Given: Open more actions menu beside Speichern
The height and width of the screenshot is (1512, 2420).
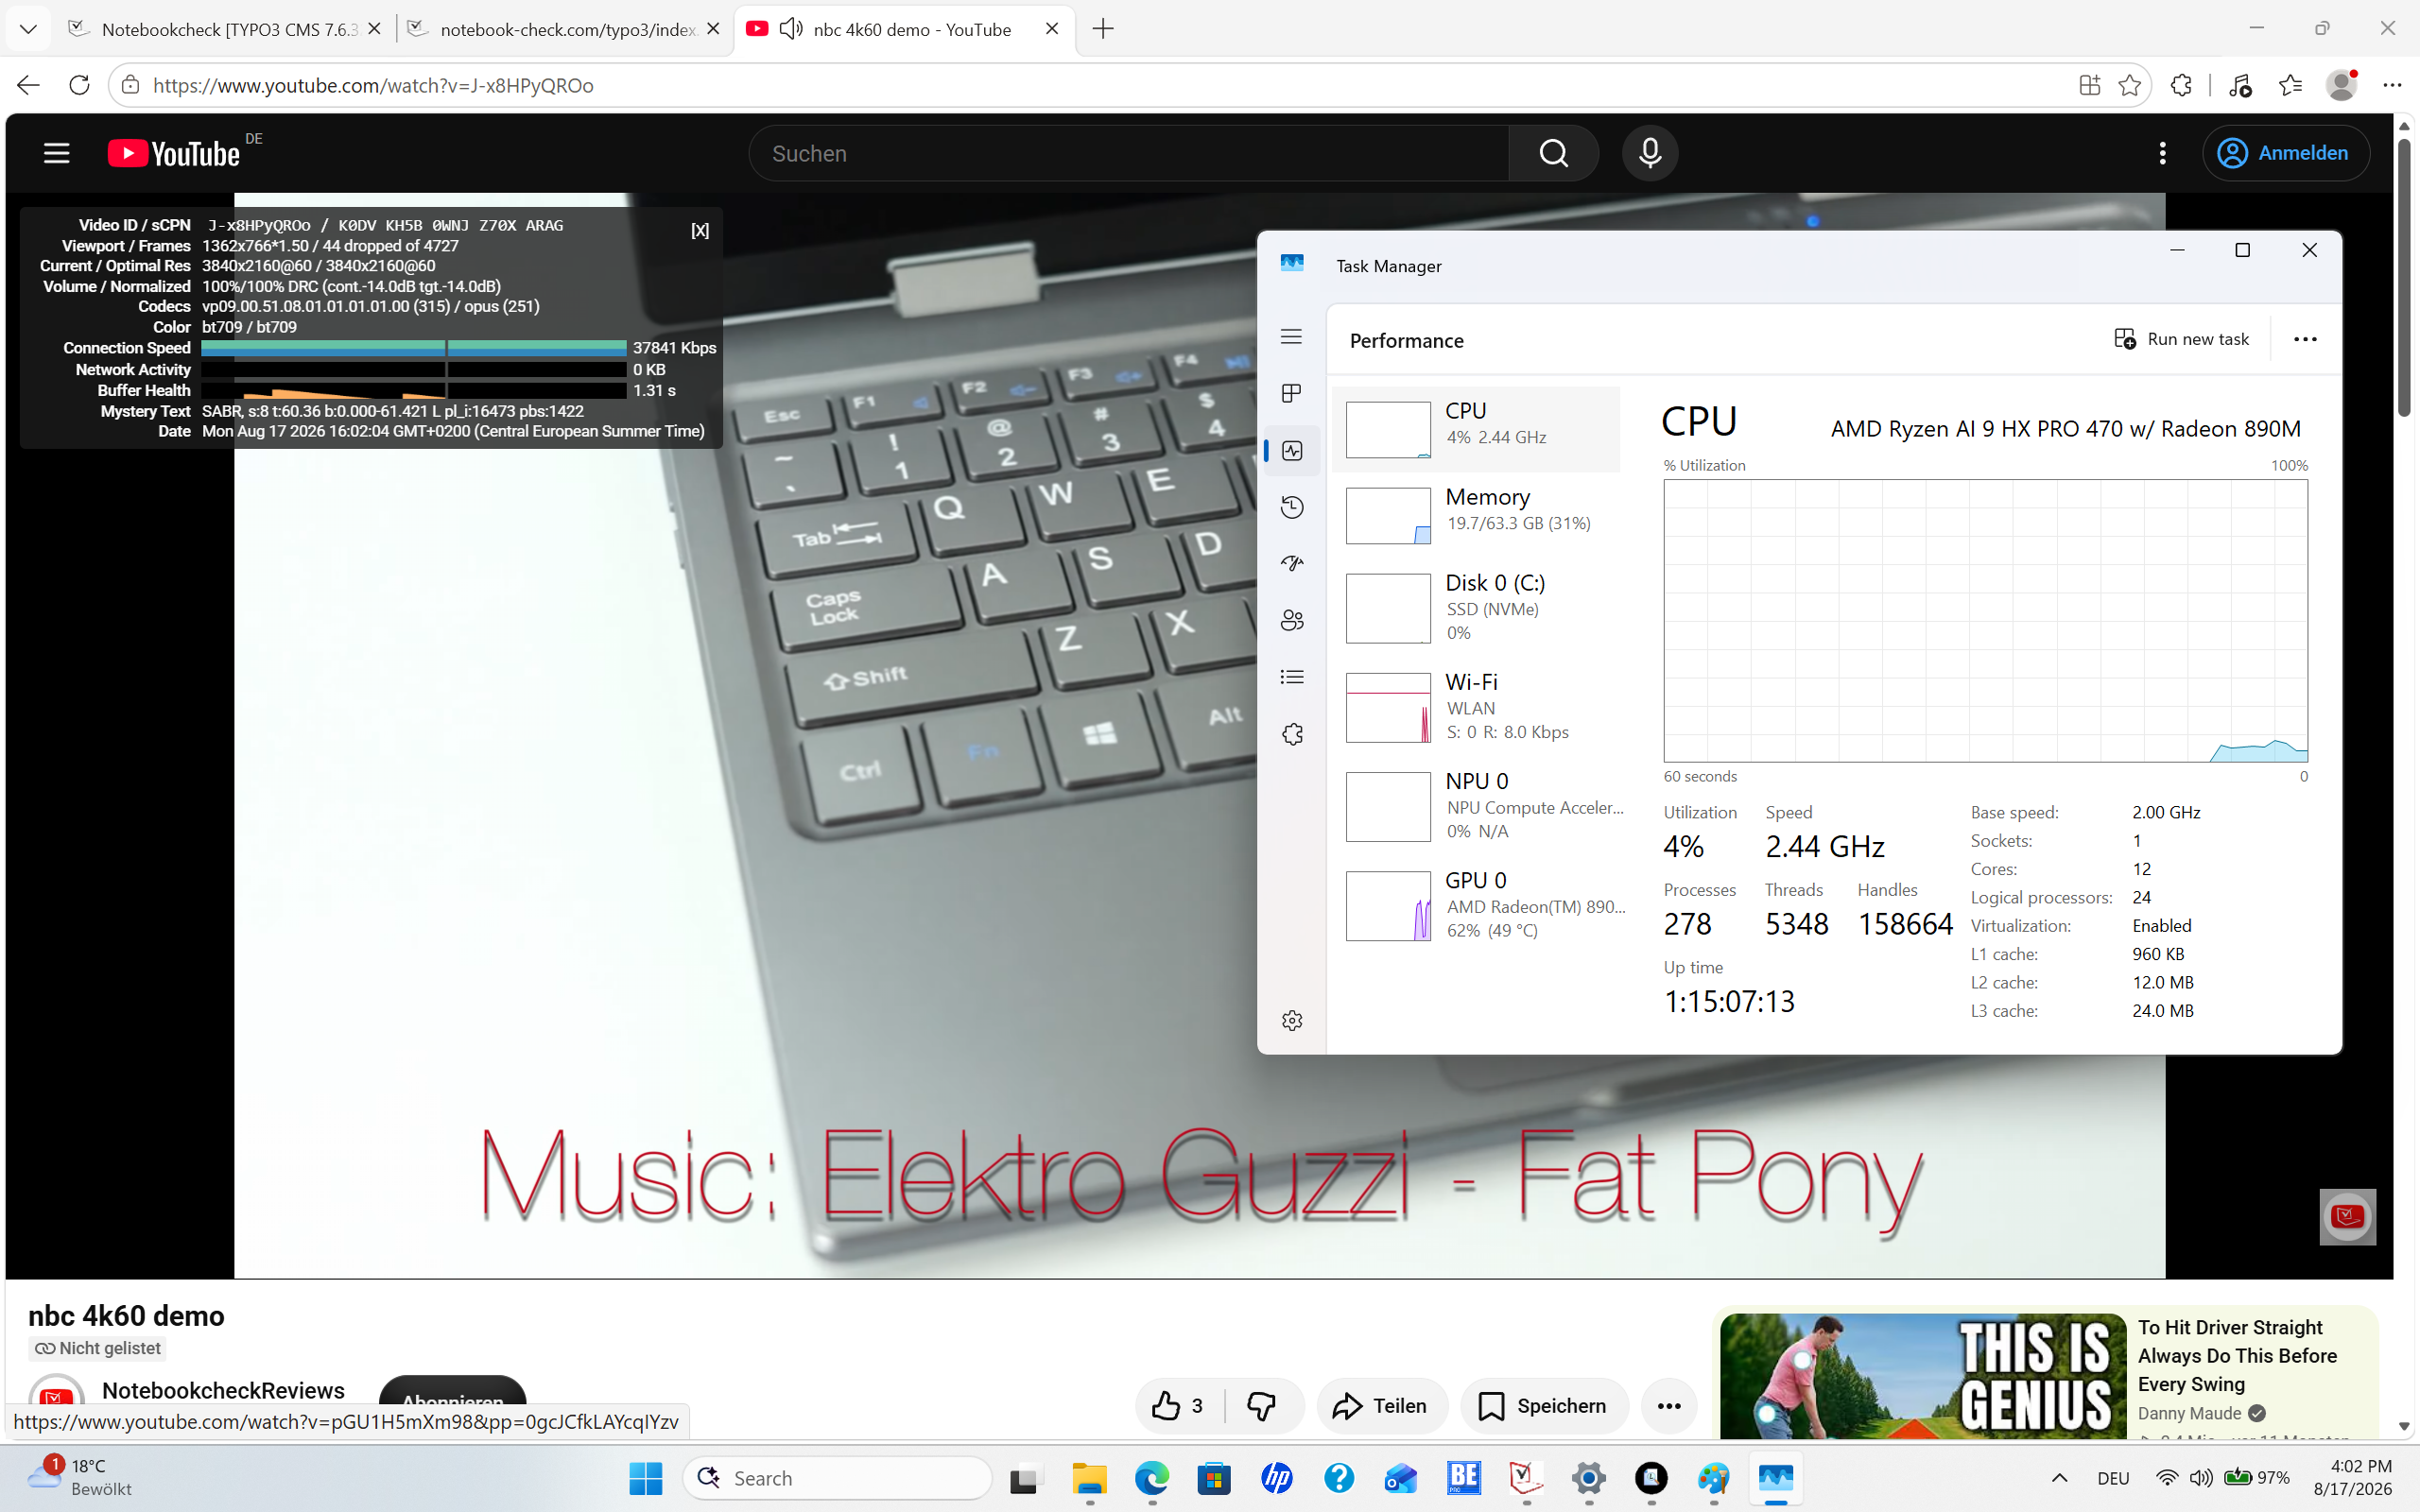Looking at the screenshot, I should [x=1669, y=1406].
